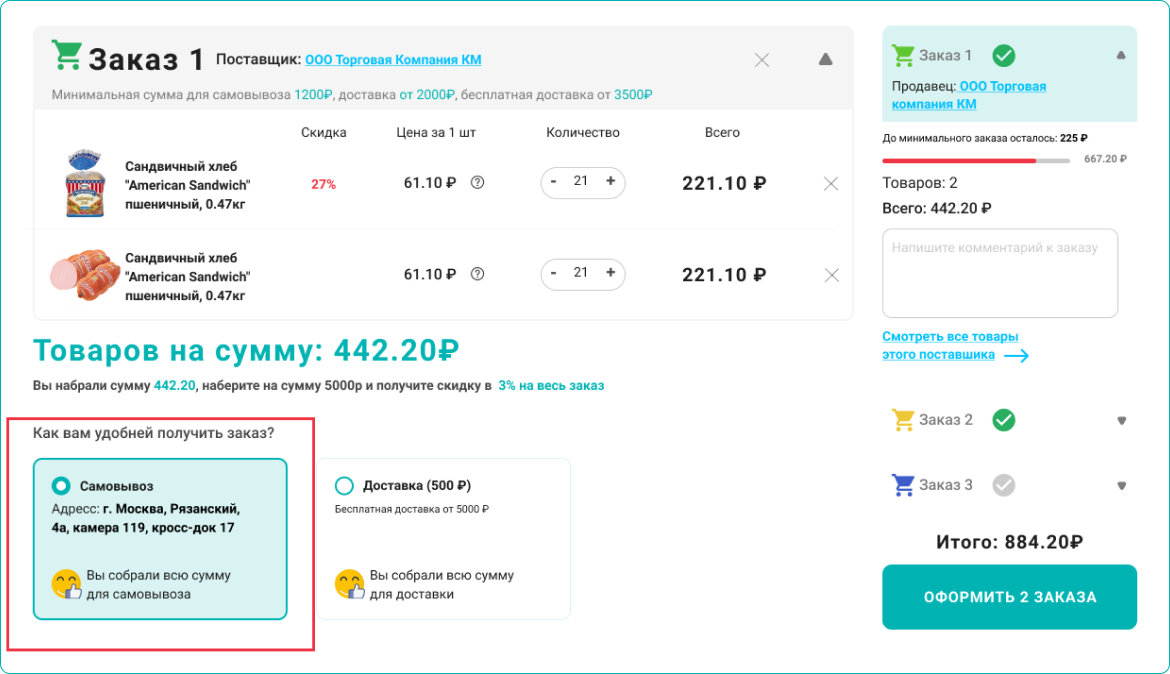Click the green checkmark next to Order 2
This screenshot has width=1170, height=674.
click(x=1004, y=420)
